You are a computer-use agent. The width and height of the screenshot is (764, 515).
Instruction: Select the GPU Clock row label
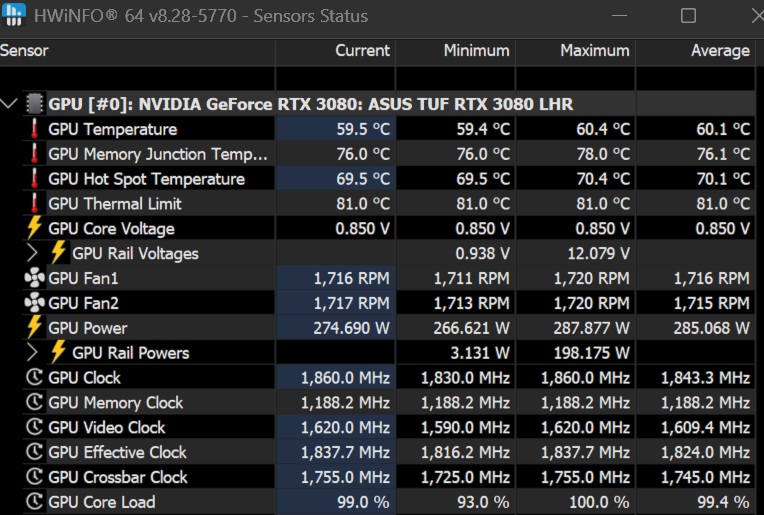[84, 378]
